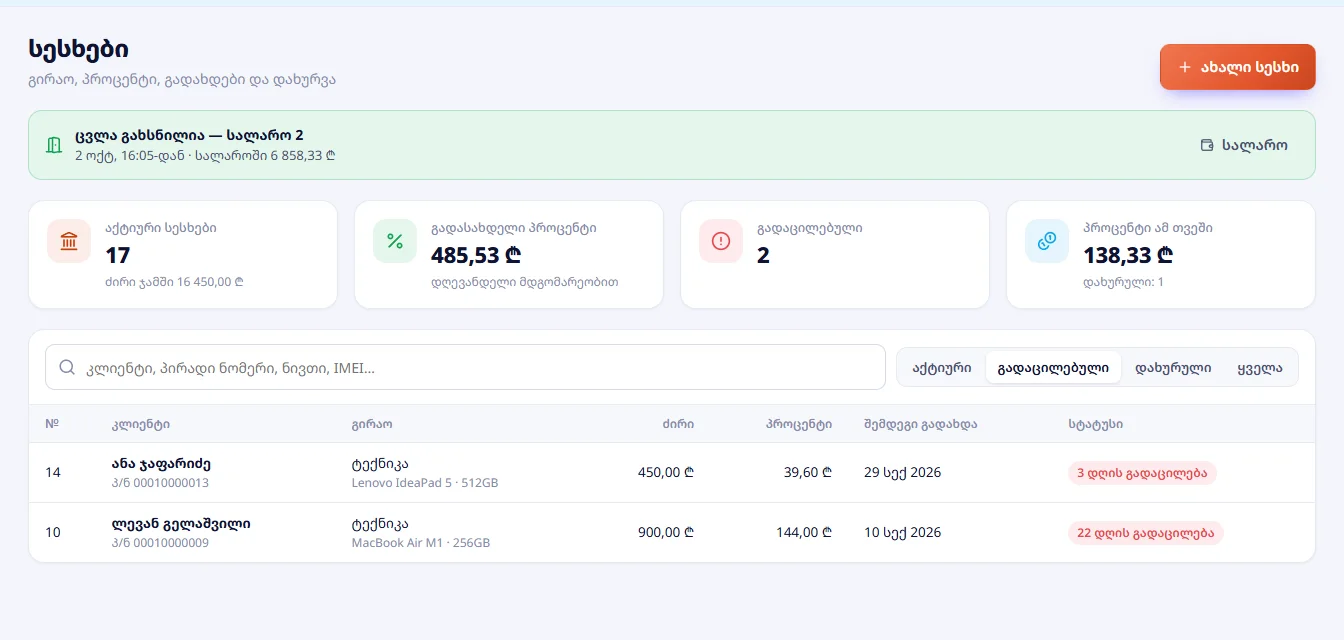Click the 138,33 ₾ monthly interest total

tap(1128, 255)
